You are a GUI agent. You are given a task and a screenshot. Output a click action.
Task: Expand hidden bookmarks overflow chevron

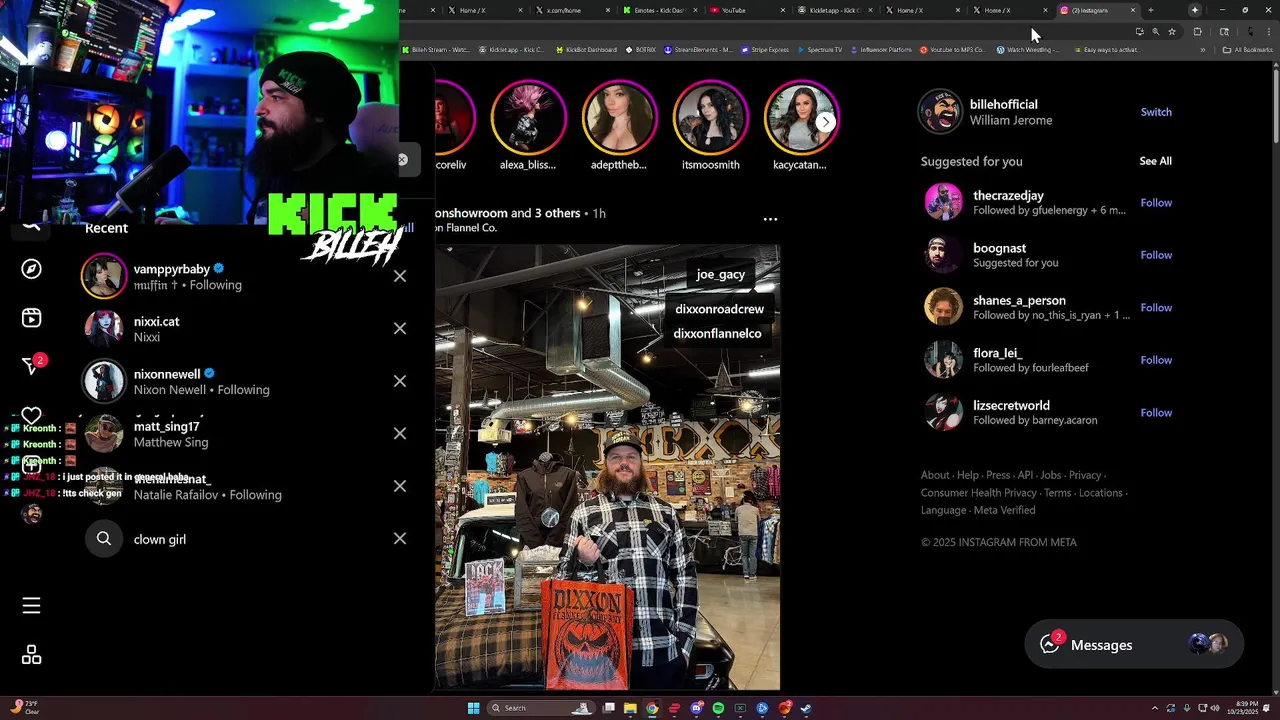[x=1203, y=49]
